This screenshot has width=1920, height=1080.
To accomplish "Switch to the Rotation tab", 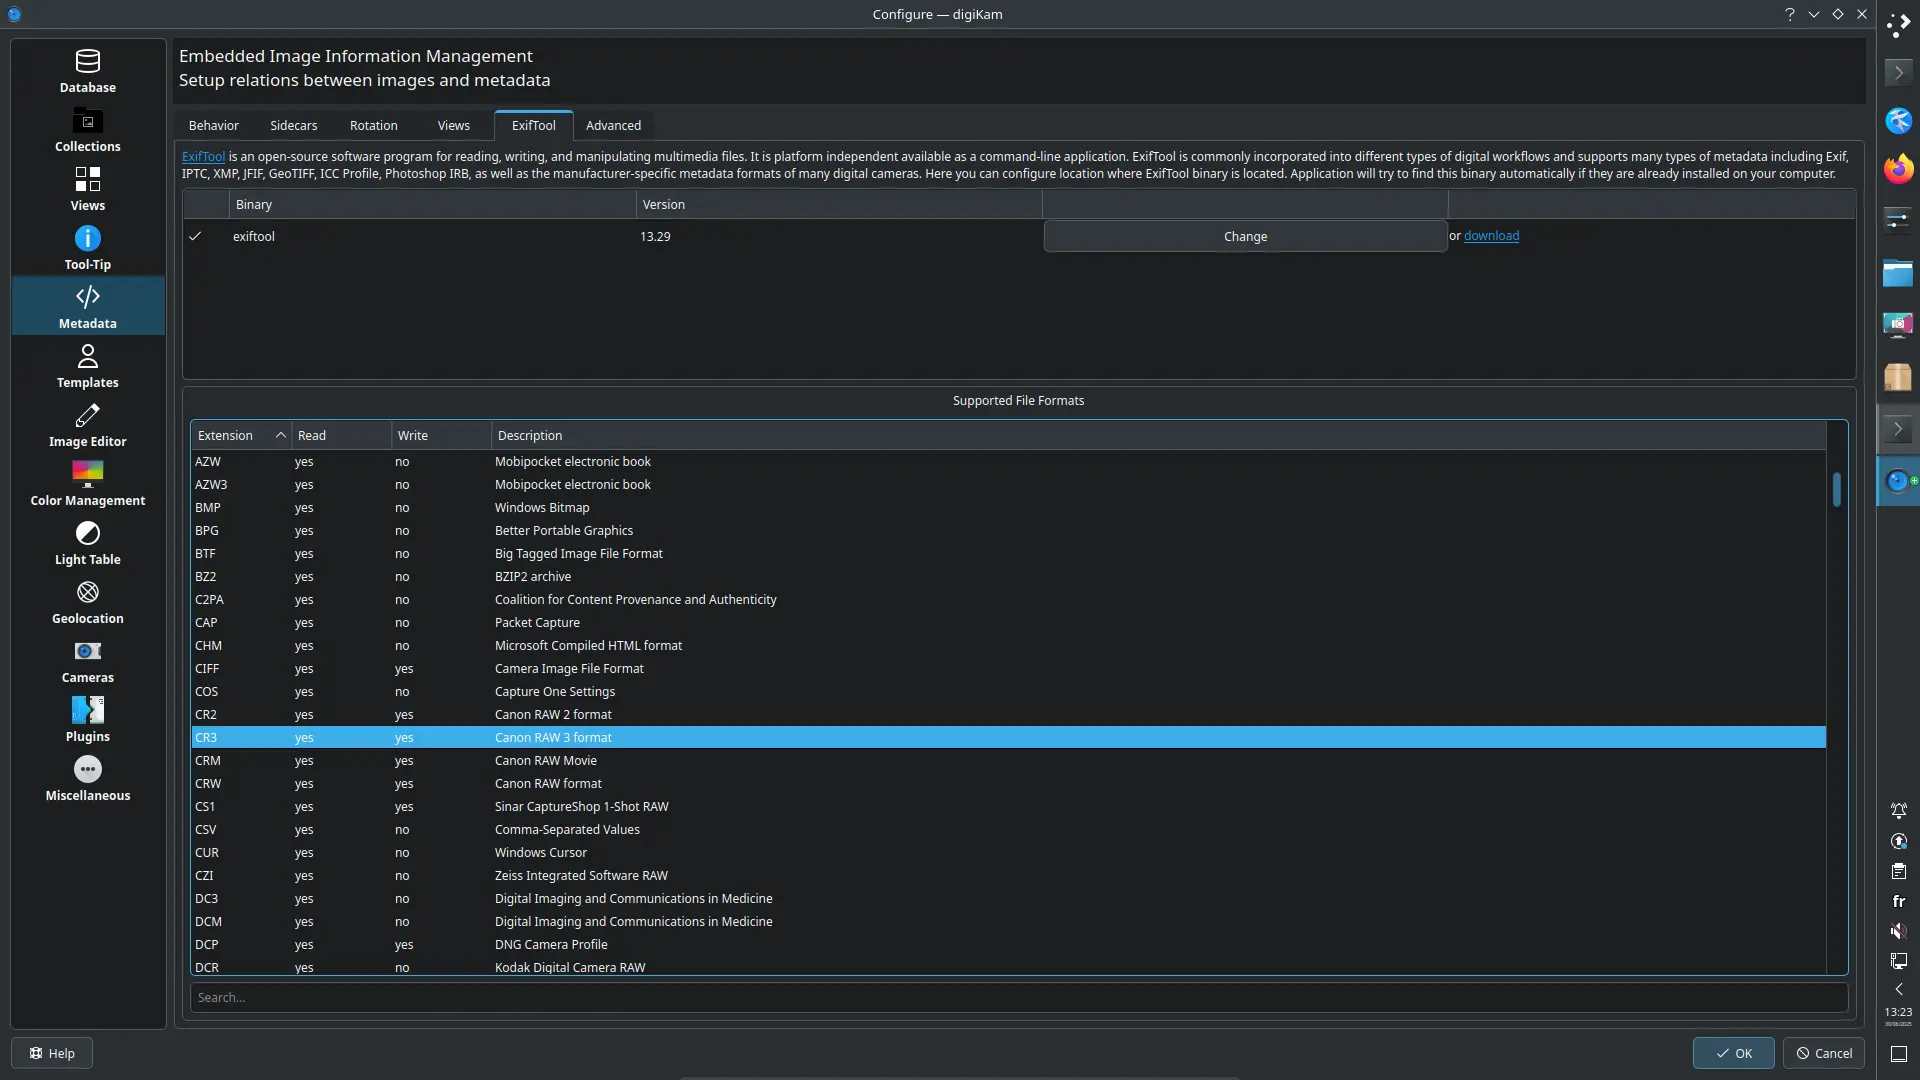I will click(x=374, y=125).
